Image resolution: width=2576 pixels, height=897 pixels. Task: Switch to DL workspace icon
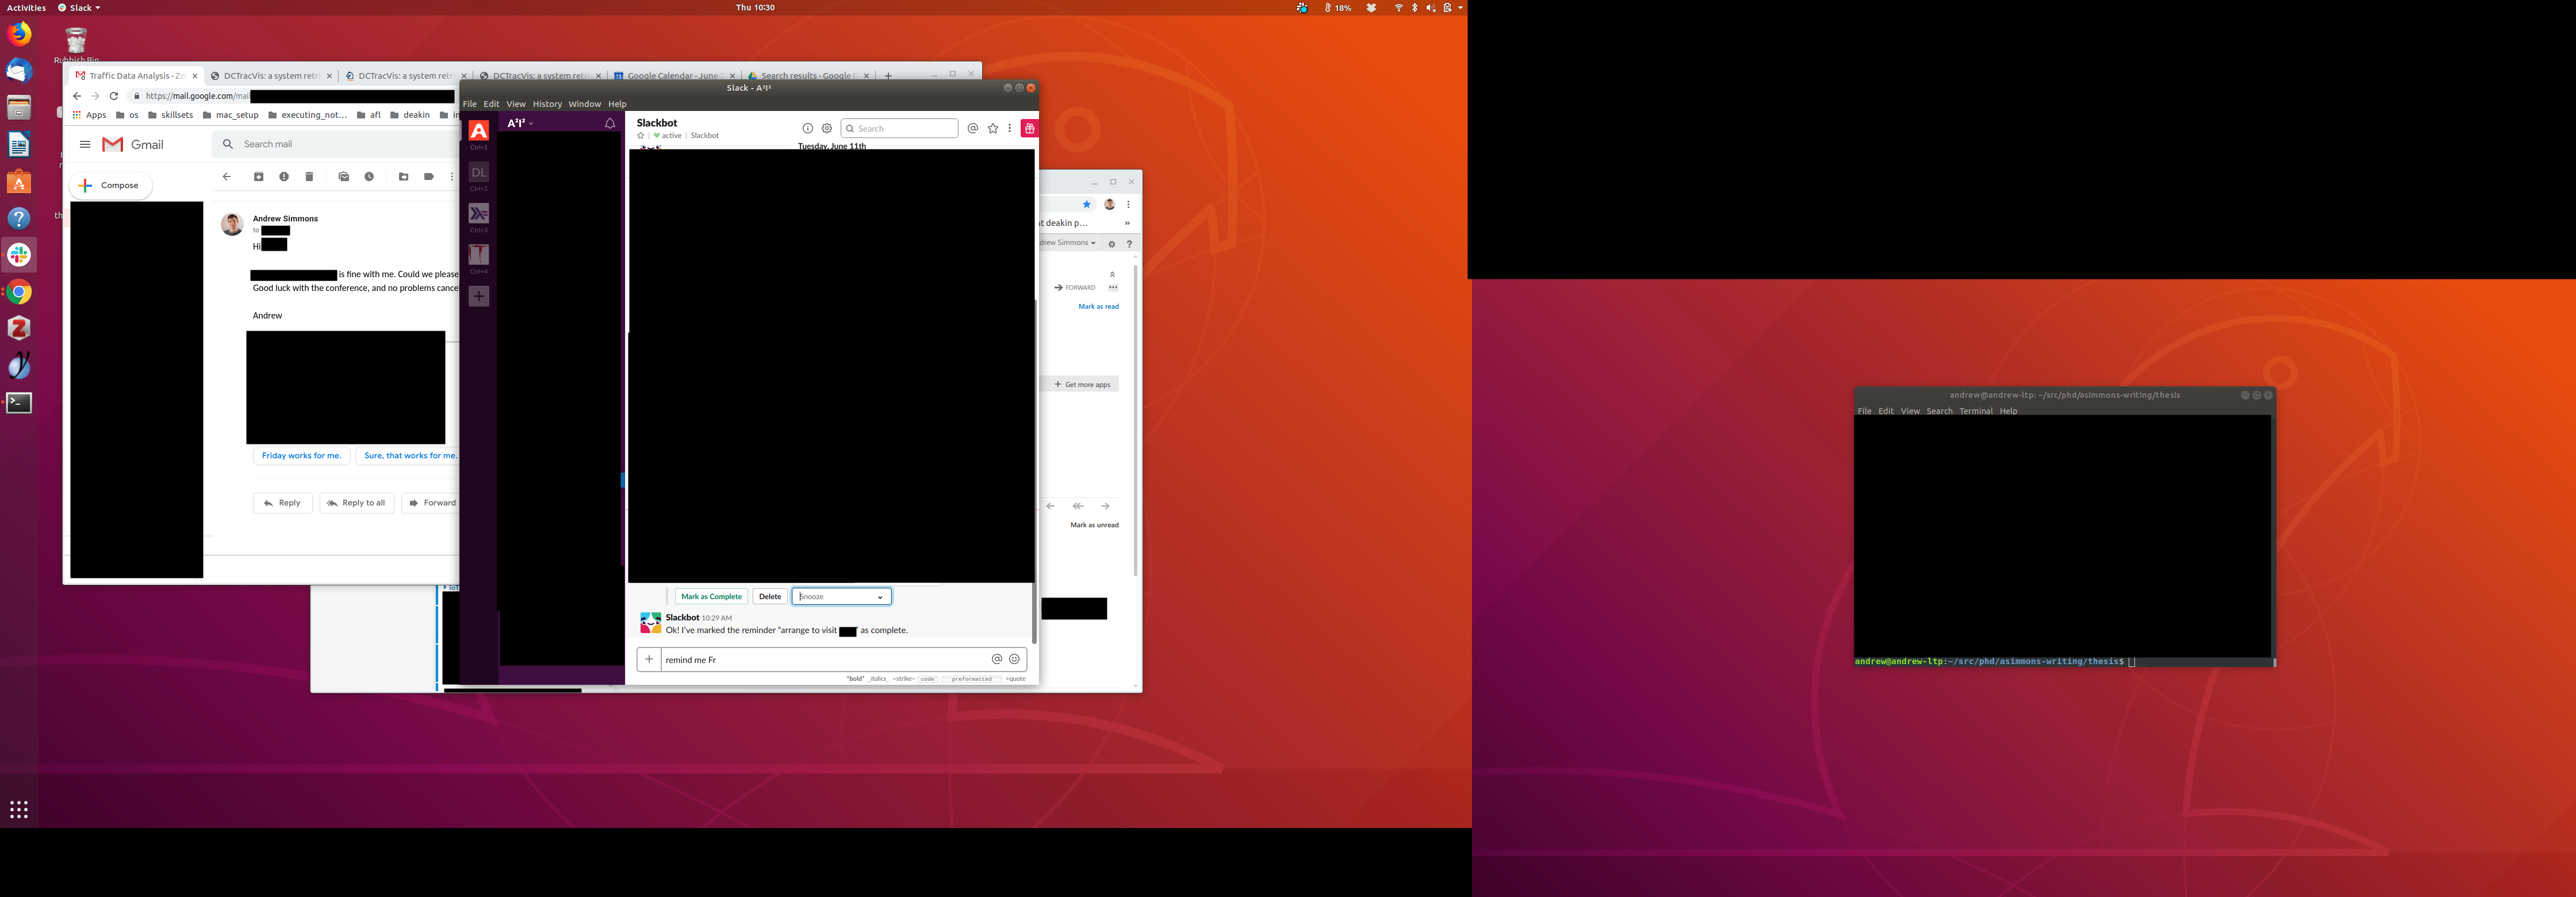(479, 172)
